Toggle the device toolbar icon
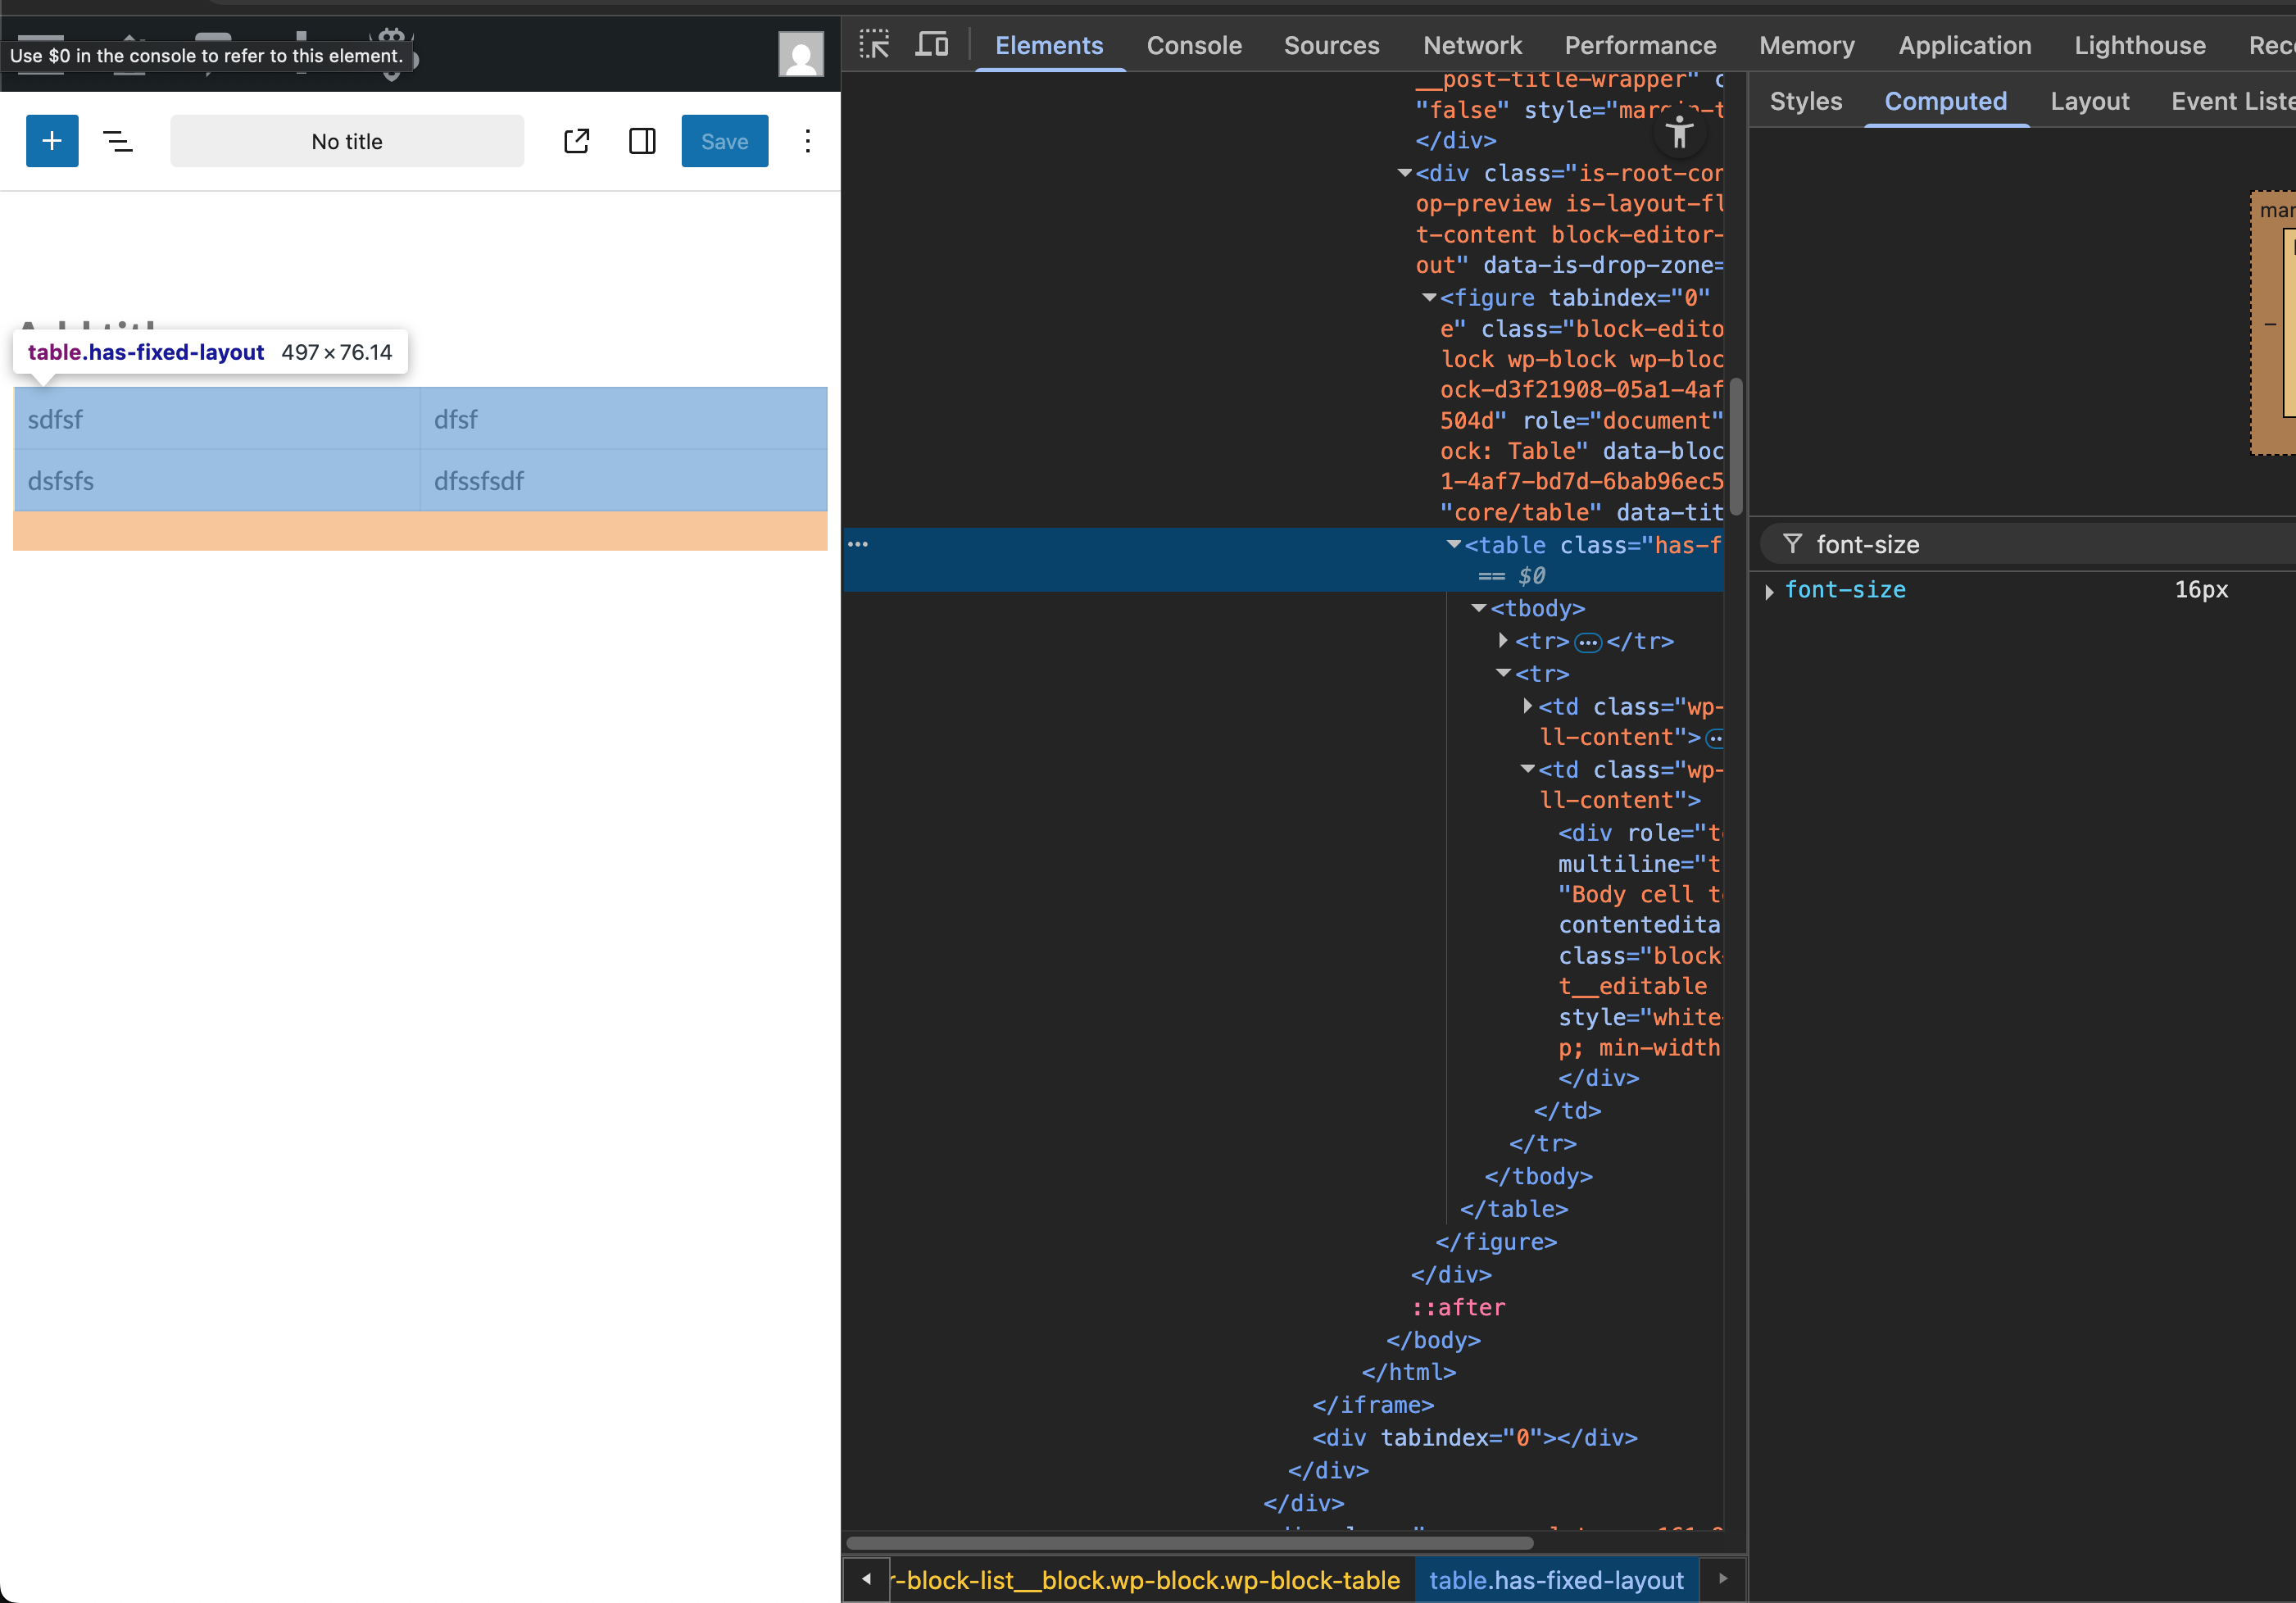 pos(932,44)
